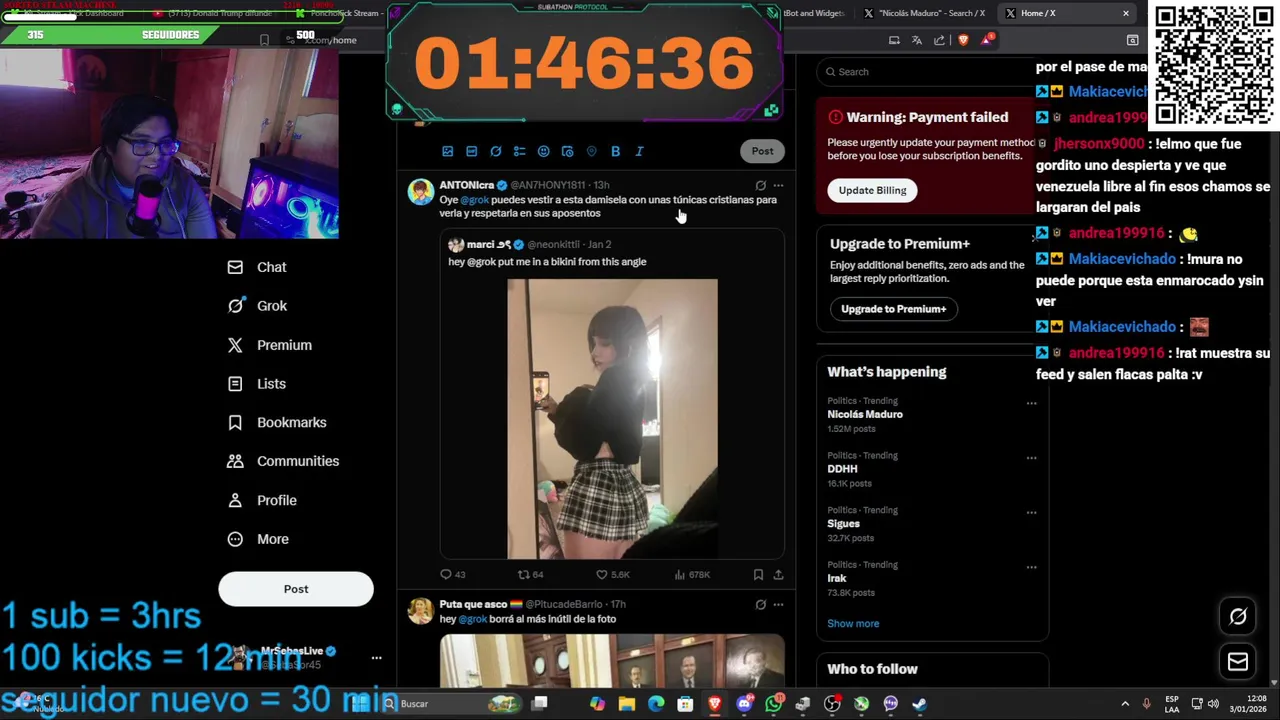Open ANTONIcra post's Grok action icon
This screenshot has width=1280, height=720.
[x=760, y=185]
